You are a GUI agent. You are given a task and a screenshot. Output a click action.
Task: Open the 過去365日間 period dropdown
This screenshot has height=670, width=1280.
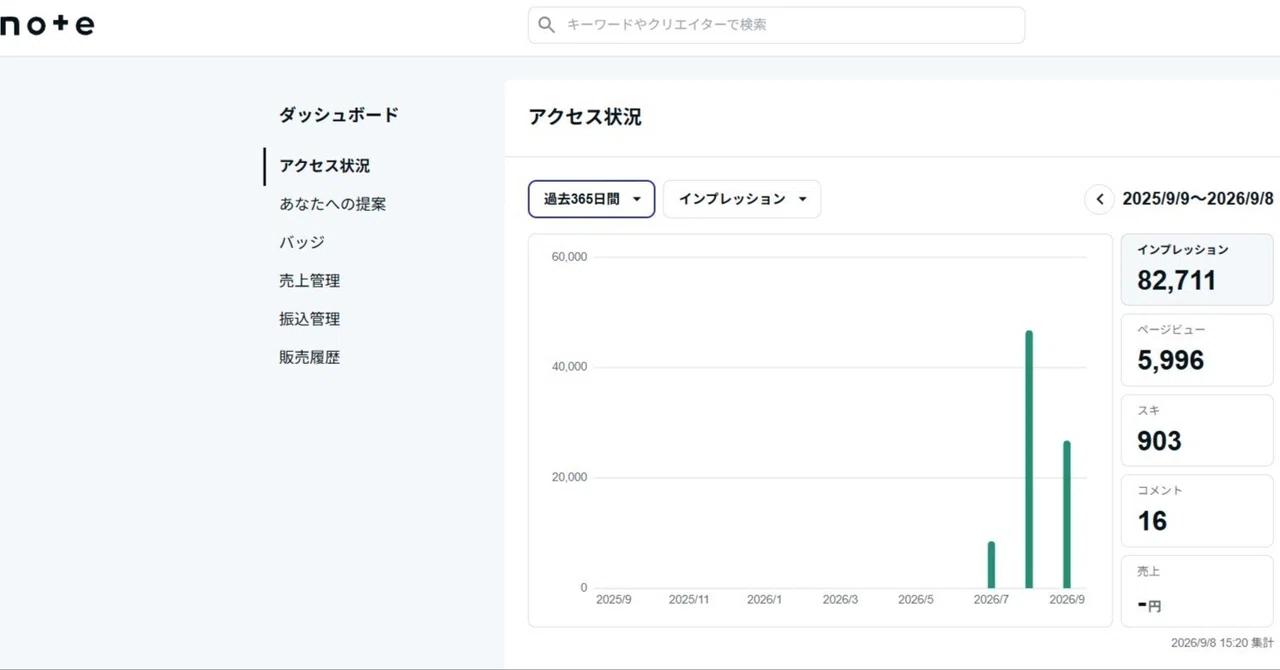pos(591,199)
